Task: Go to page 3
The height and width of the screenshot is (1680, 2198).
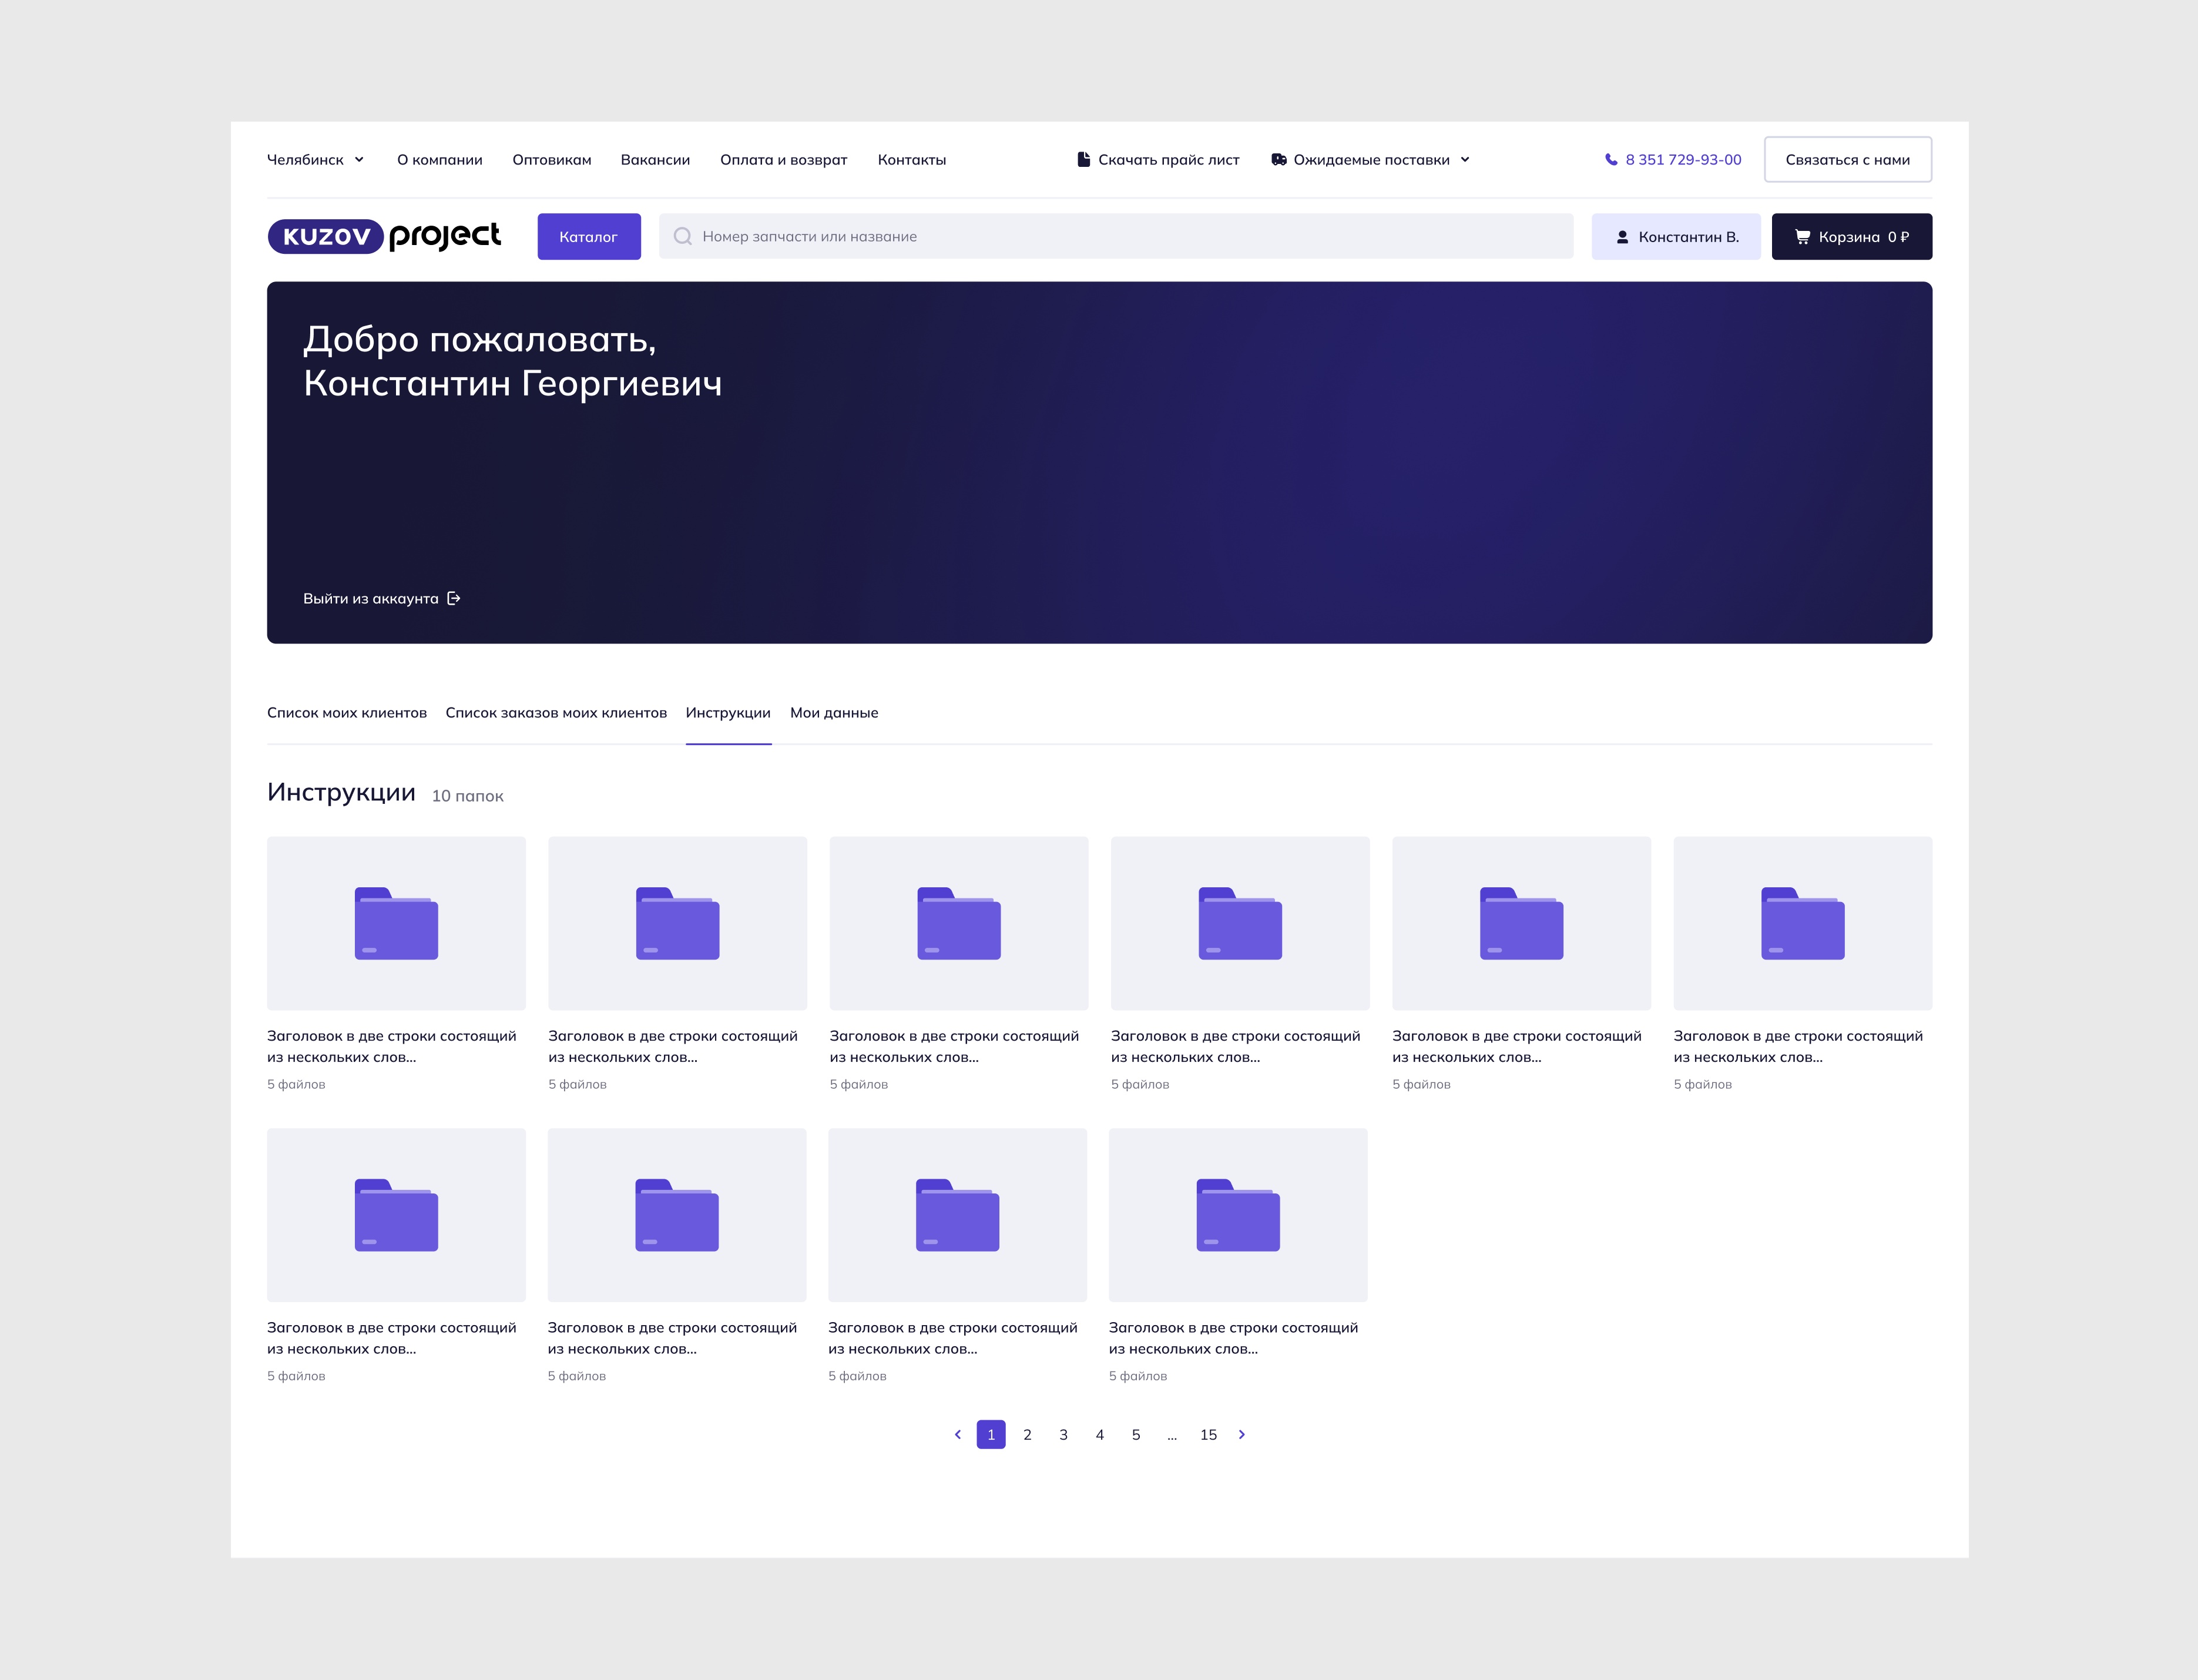Action: [1063, 1434]
